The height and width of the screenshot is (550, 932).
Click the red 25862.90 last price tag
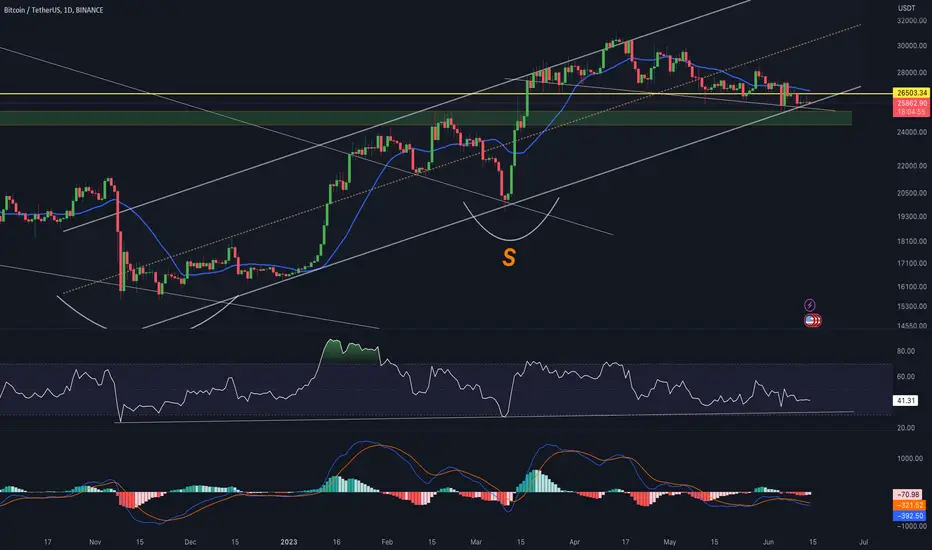(x=911, y=103)
